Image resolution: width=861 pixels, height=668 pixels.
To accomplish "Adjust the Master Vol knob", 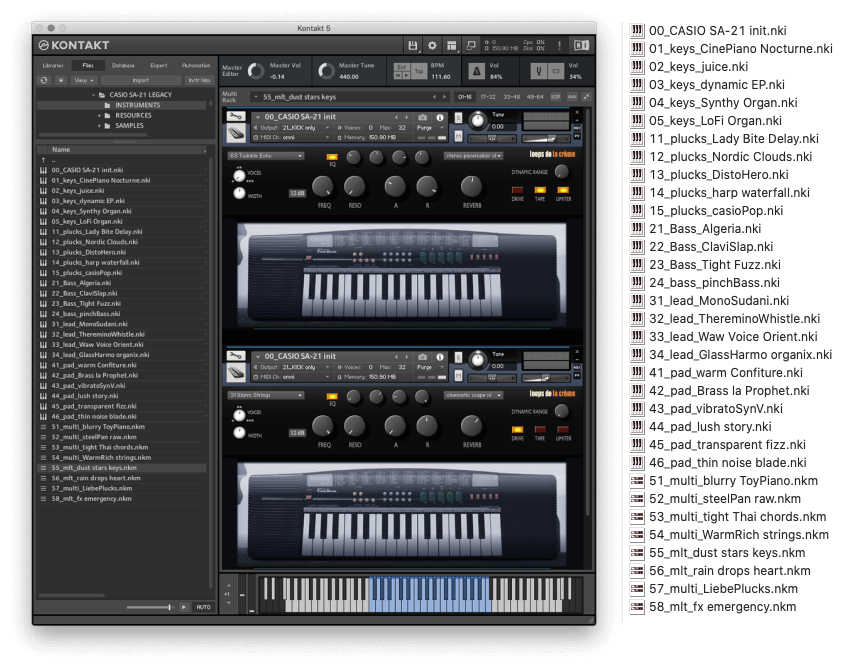I will [x=256, y=71].
